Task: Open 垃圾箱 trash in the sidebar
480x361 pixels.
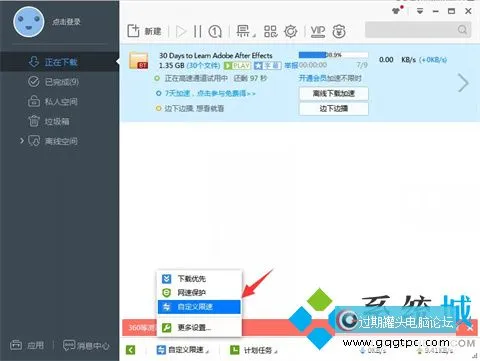Action: click(59, 121)
